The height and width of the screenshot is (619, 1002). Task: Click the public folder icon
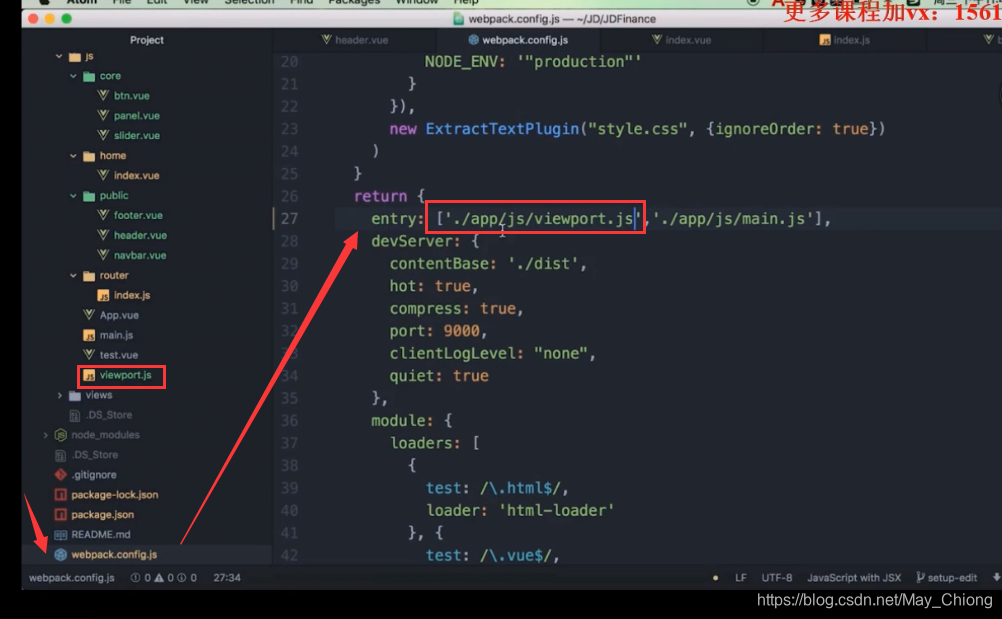(x=89, y=195)
